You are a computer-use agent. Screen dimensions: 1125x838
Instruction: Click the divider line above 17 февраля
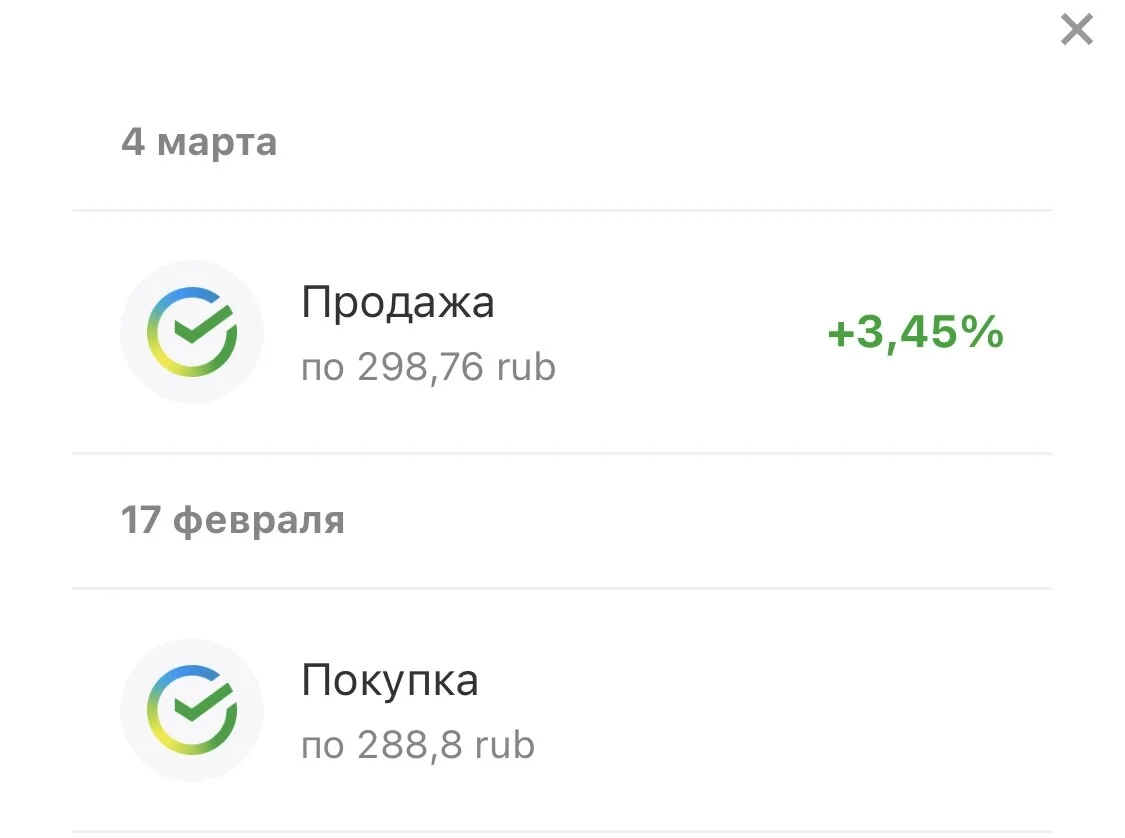pyautogui.click(x=562, y=453)
